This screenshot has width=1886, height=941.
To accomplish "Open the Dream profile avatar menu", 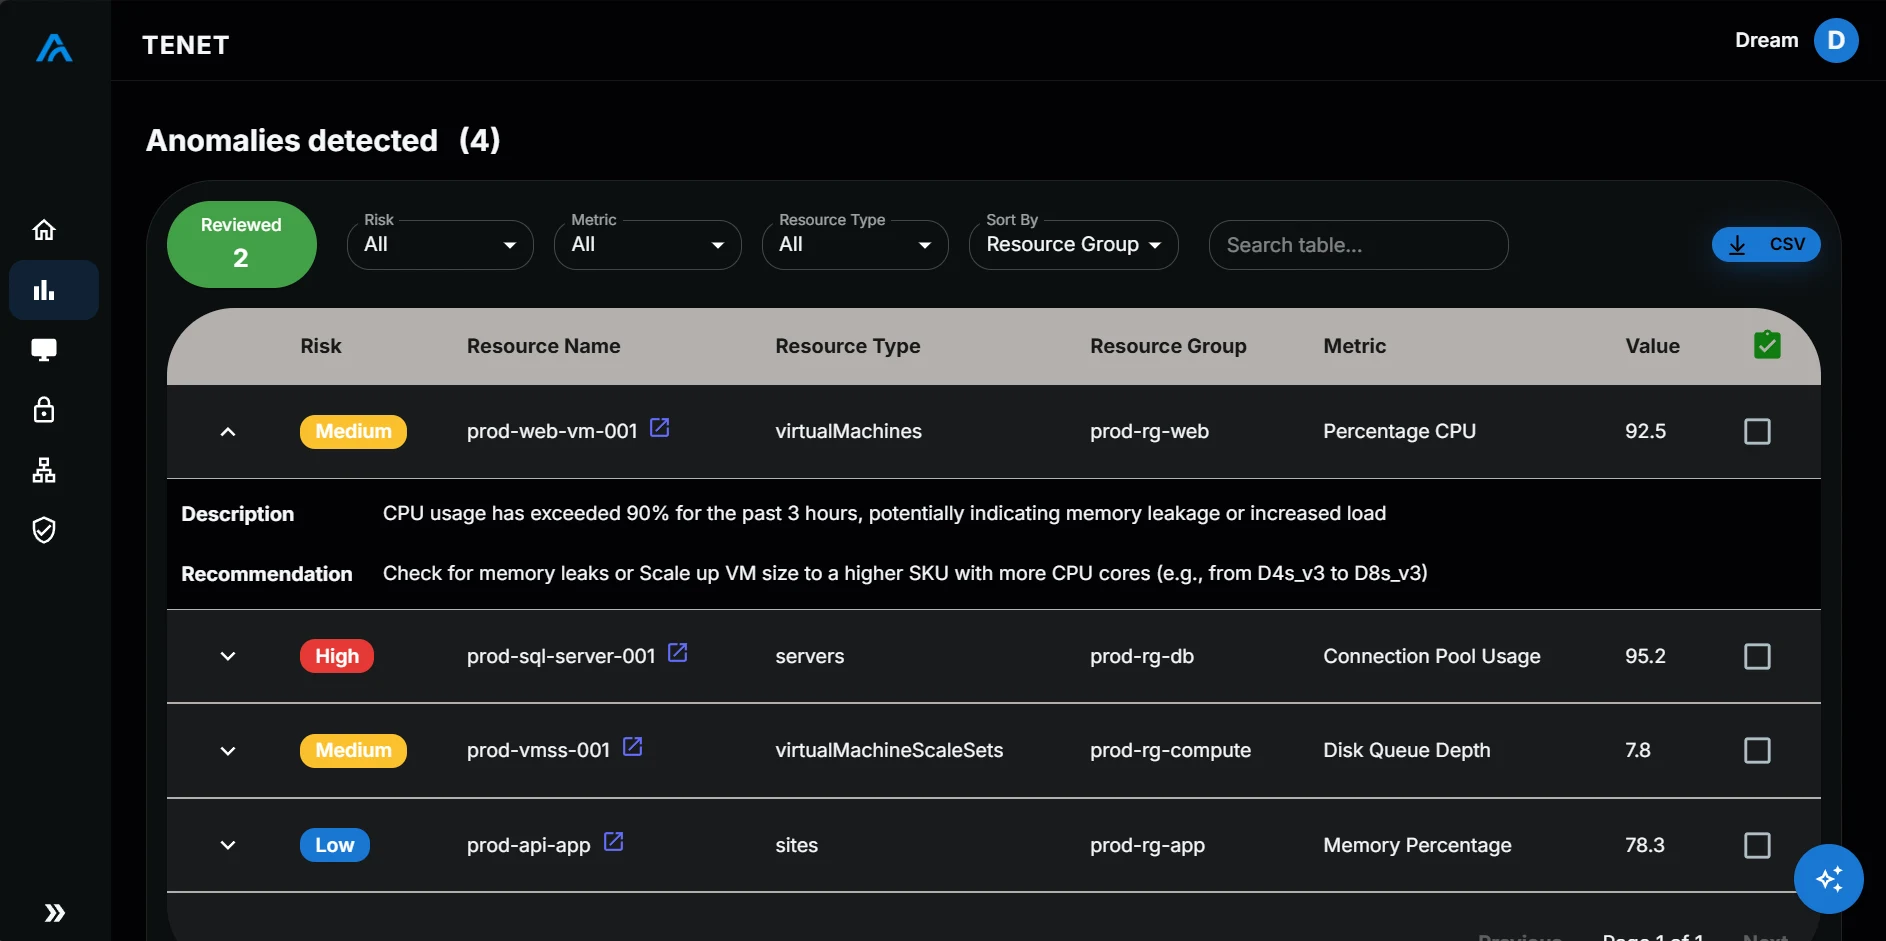I will [x=1836, y=40].
